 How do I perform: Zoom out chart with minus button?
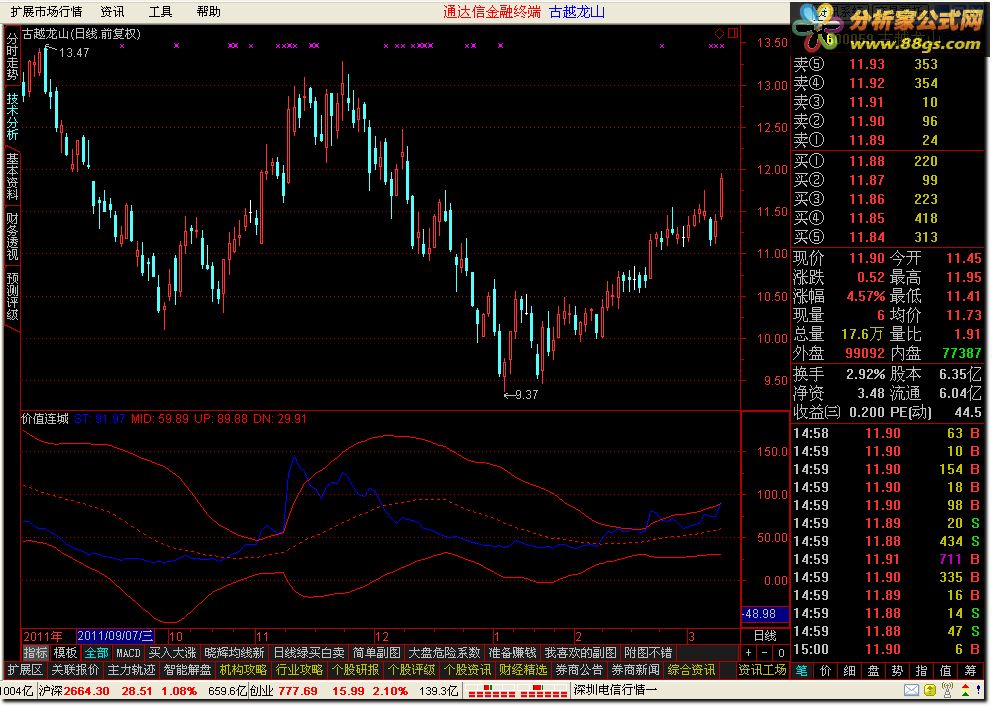tap(765, 653)
